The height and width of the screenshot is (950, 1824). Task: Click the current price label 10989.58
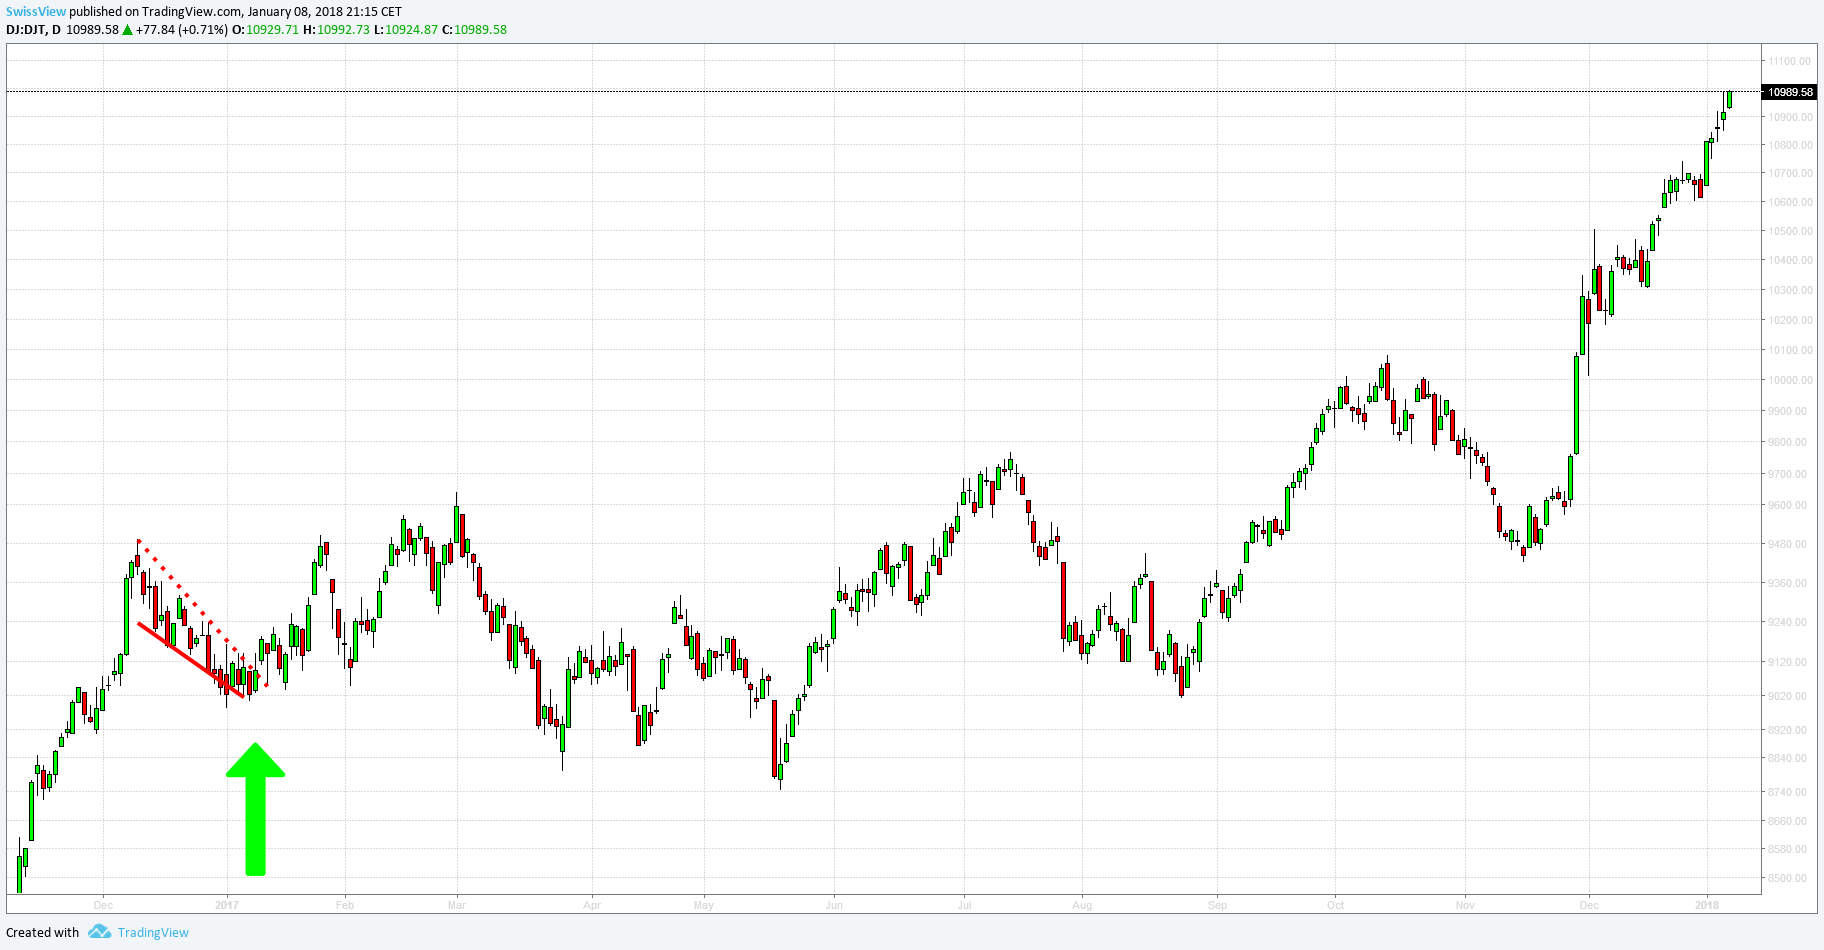[1789, 92]
